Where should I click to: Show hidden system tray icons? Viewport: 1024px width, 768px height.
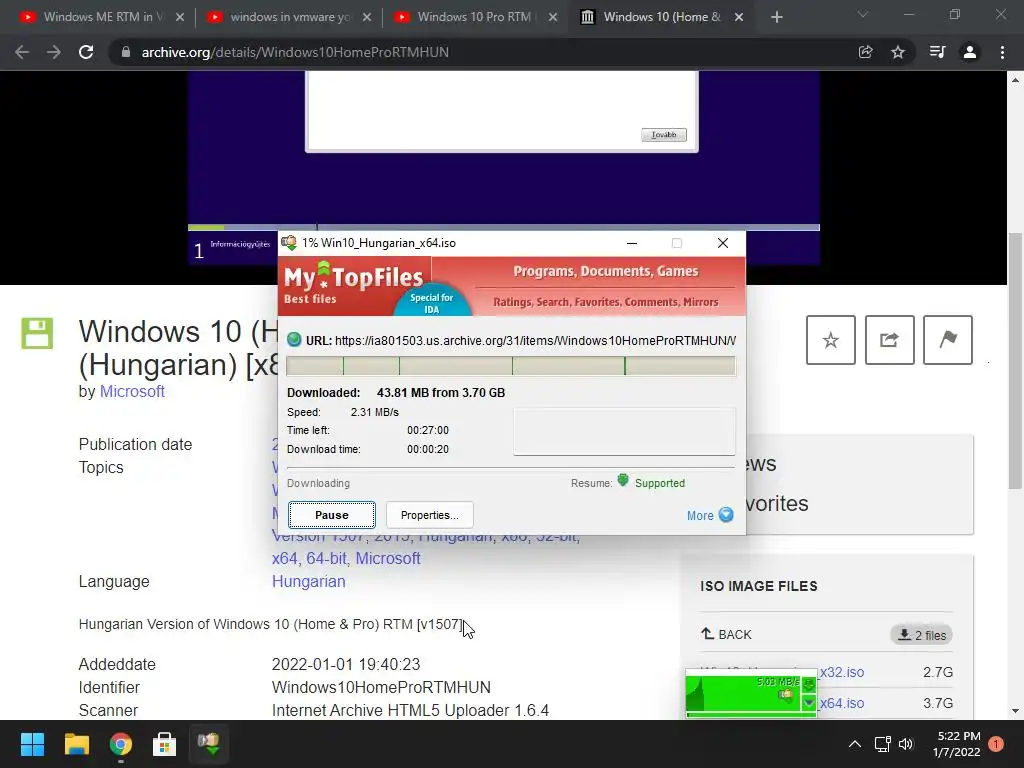click(x=854, y=744)
